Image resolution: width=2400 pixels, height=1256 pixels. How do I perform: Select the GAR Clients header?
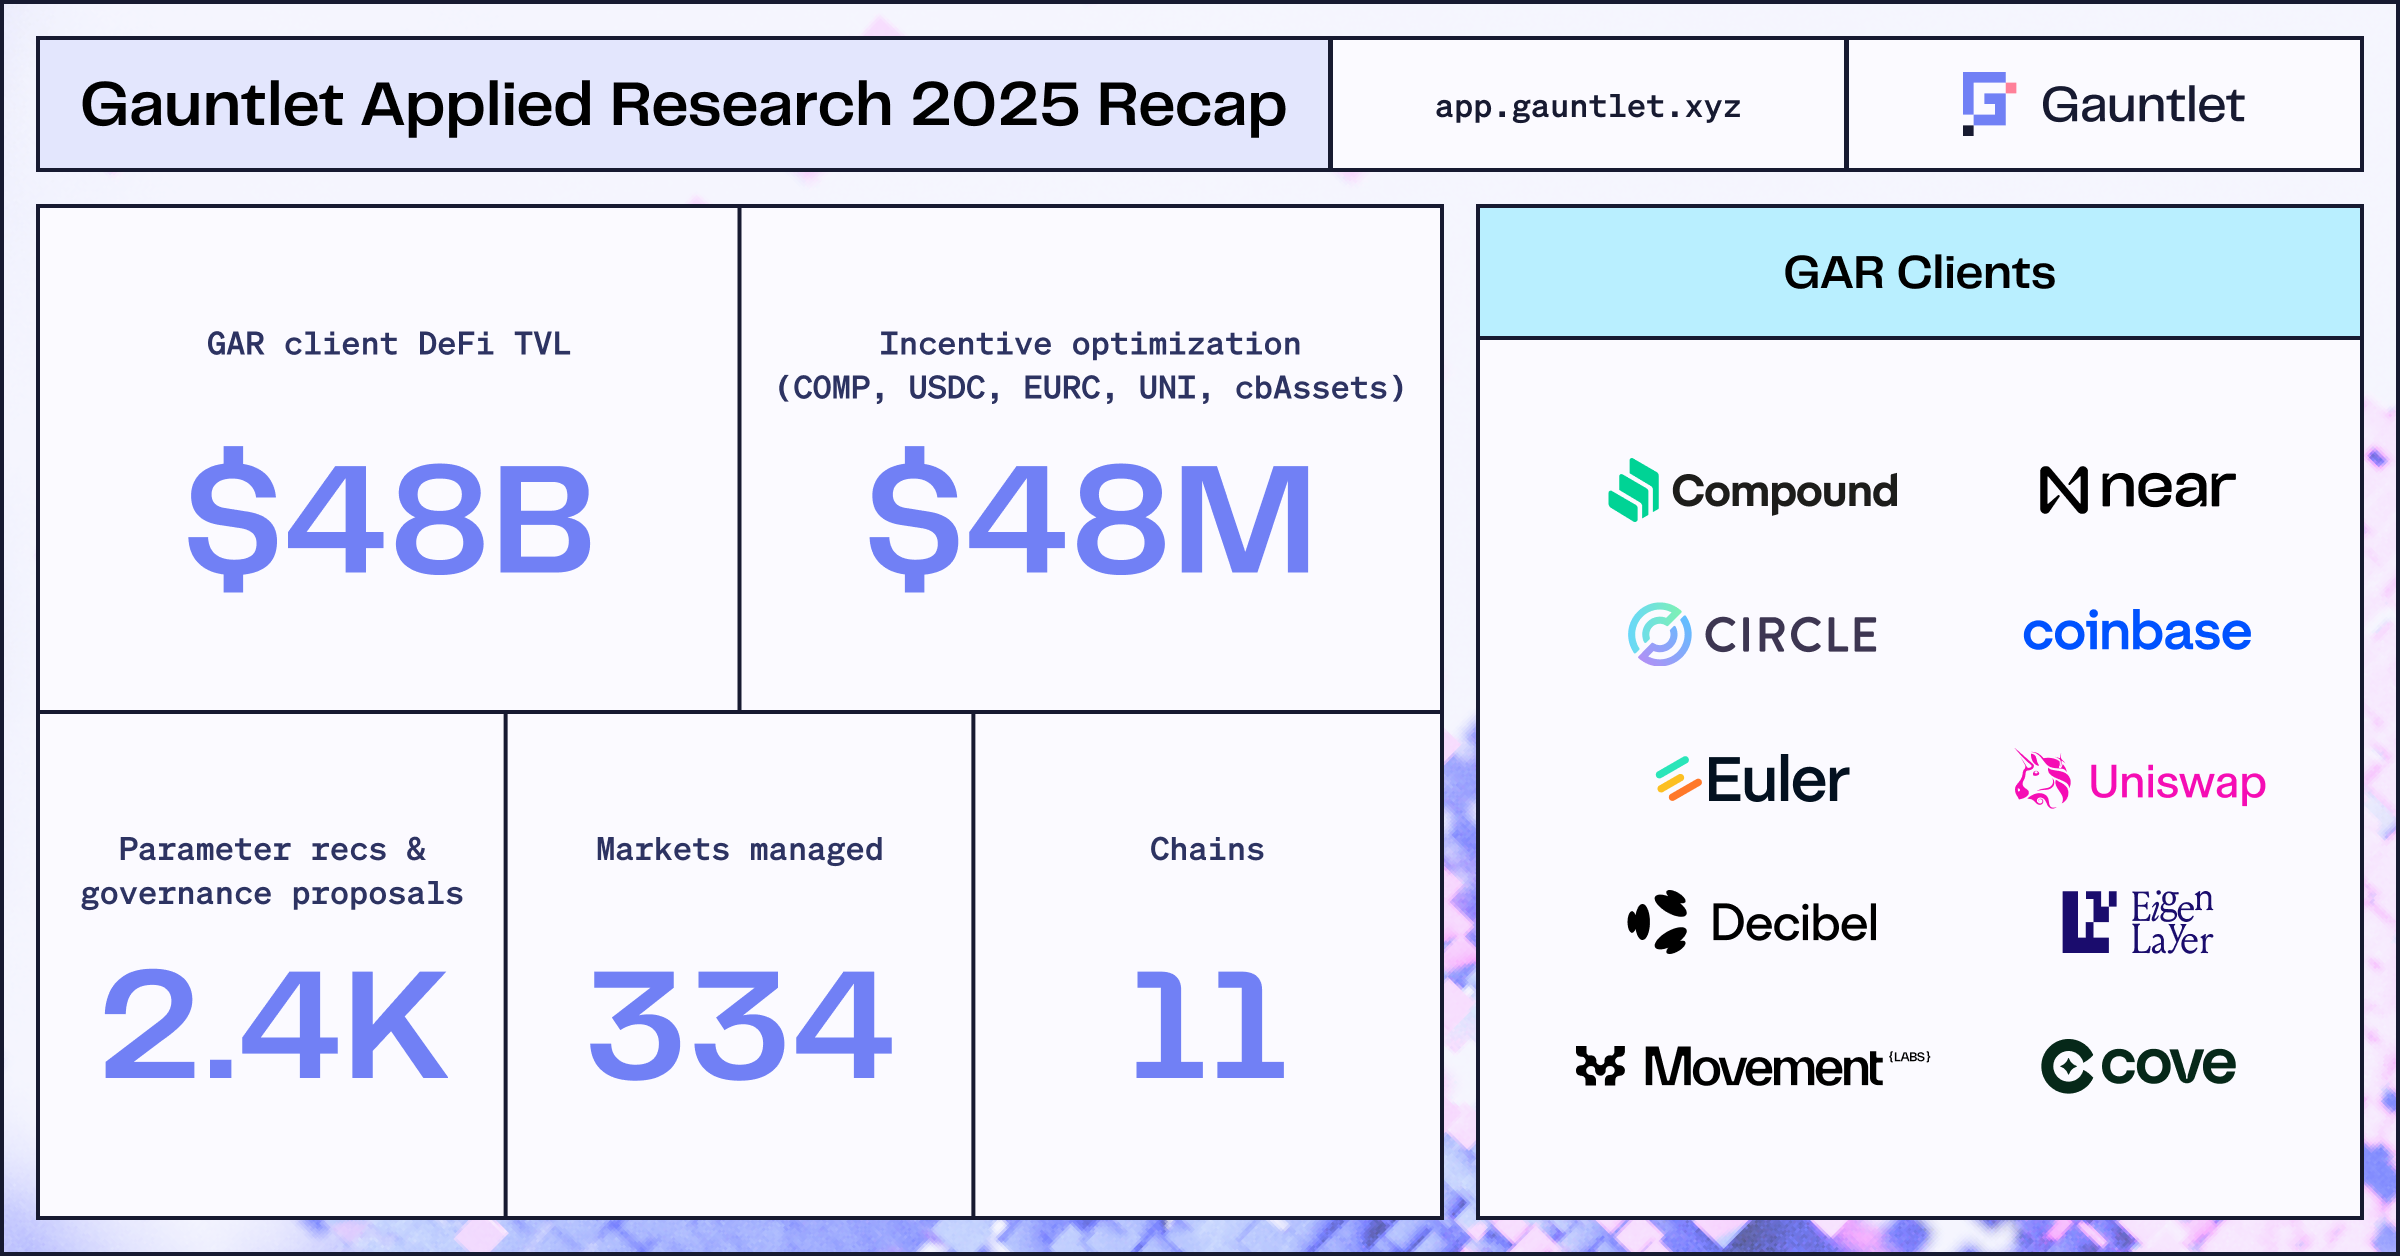click(x=1918, y=272)
